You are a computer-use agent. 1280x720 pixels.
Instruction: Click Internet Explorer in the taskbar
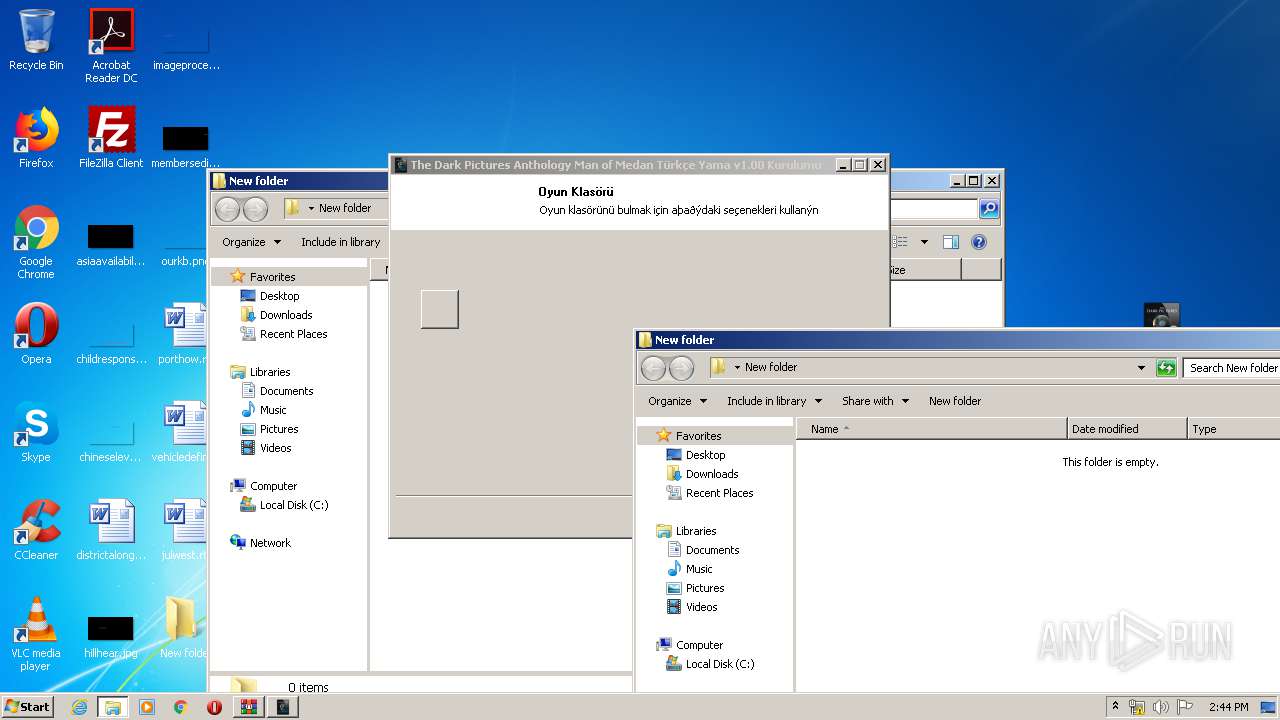[x=79, y=707]
